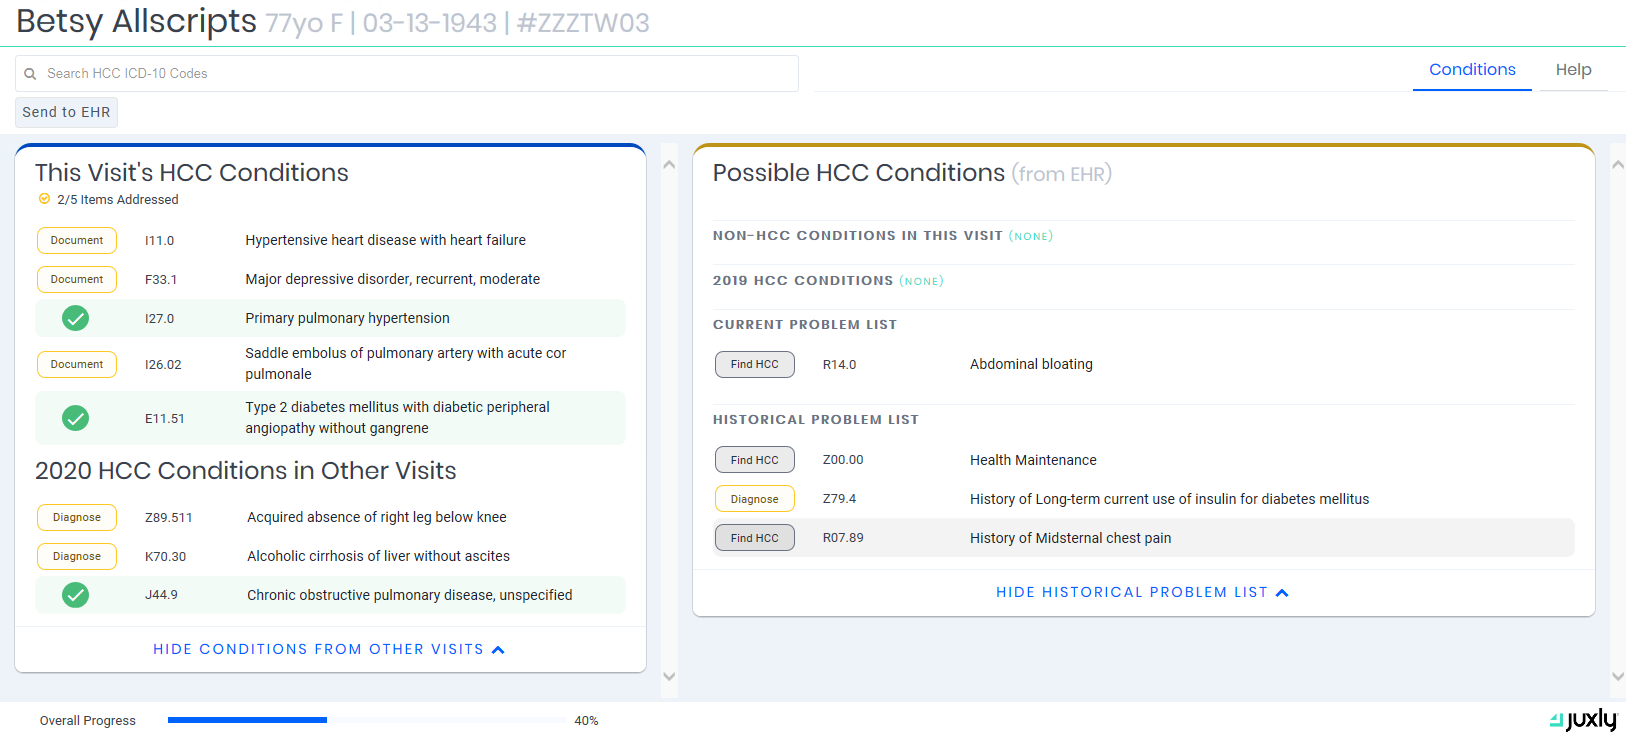Toggle the green check for E11.51

click(76, 418)
